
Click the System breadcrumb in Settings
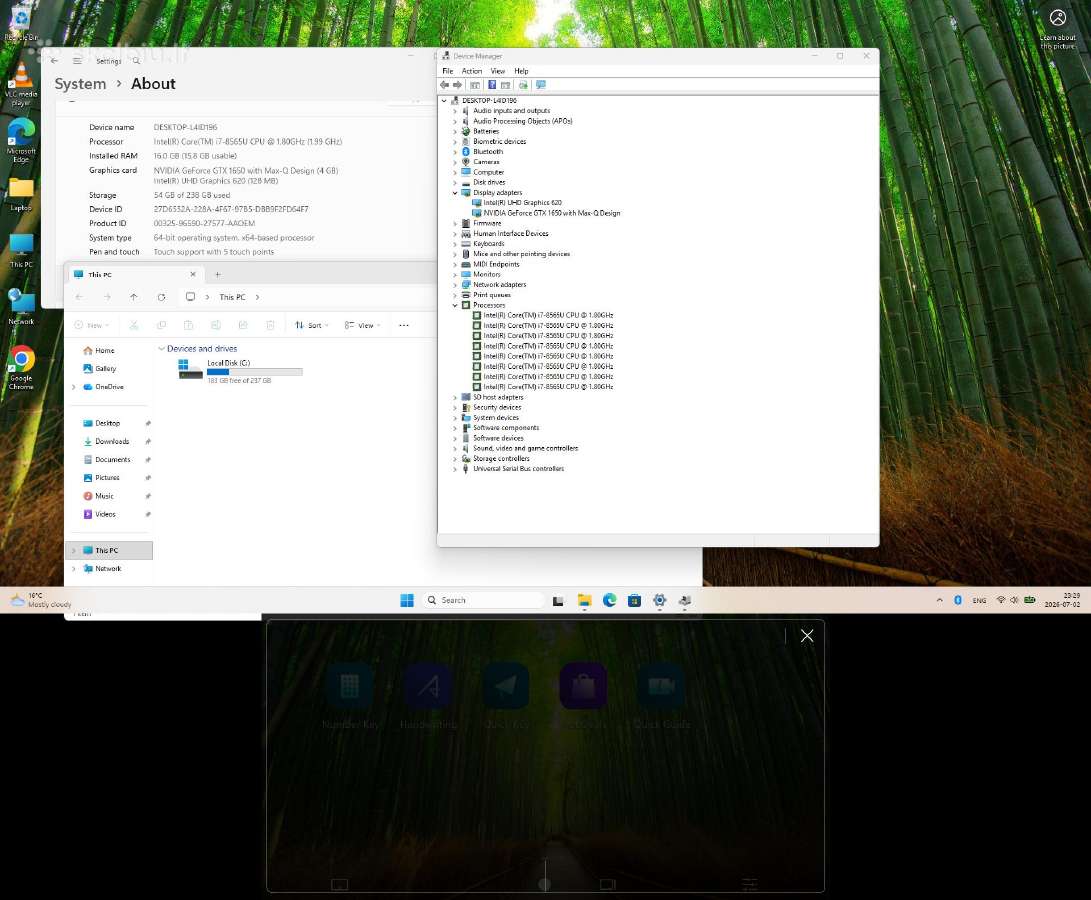pyautogui.click(x=80, y=84)
